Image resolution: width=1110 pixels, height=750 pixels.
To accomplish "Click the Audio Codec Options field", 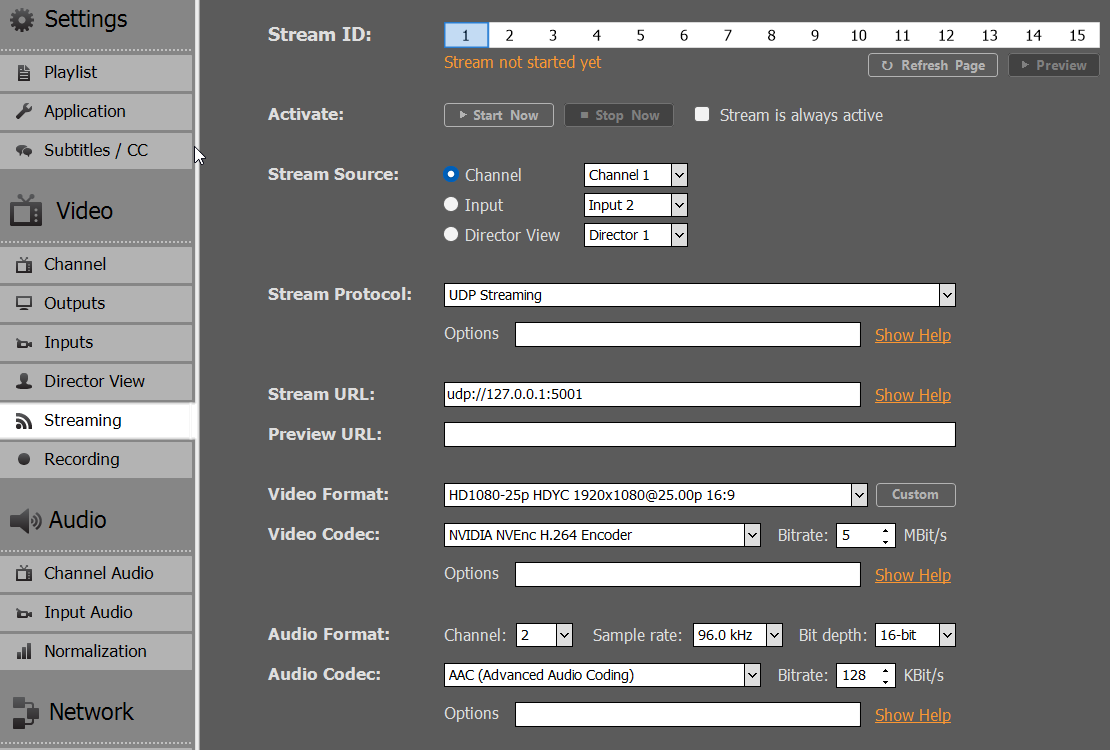I will (x=688, y=715).
